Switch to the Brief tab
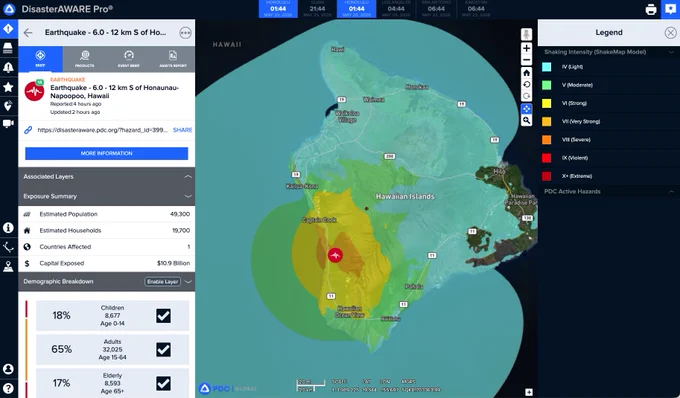 coord(40,59)
